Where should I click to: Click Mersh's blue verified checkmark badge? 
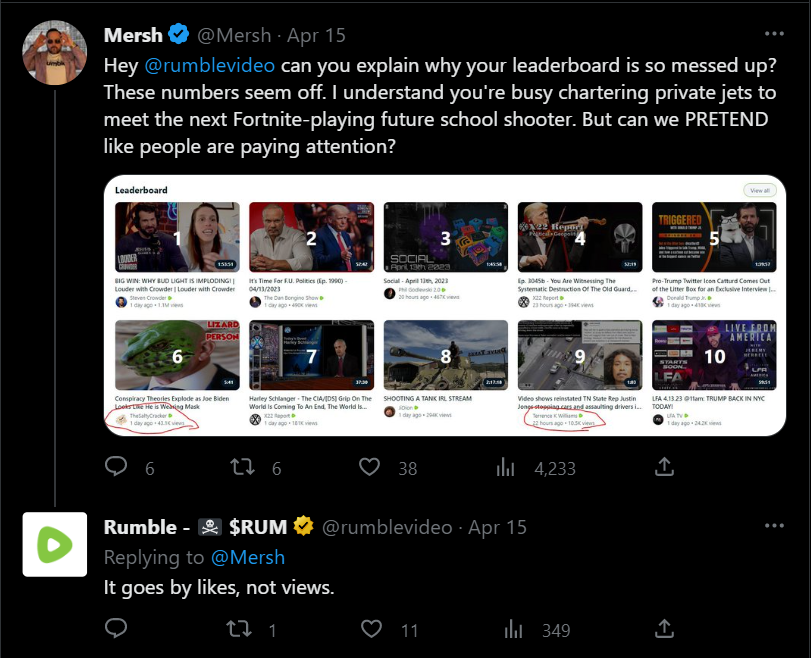pos(178,34)
